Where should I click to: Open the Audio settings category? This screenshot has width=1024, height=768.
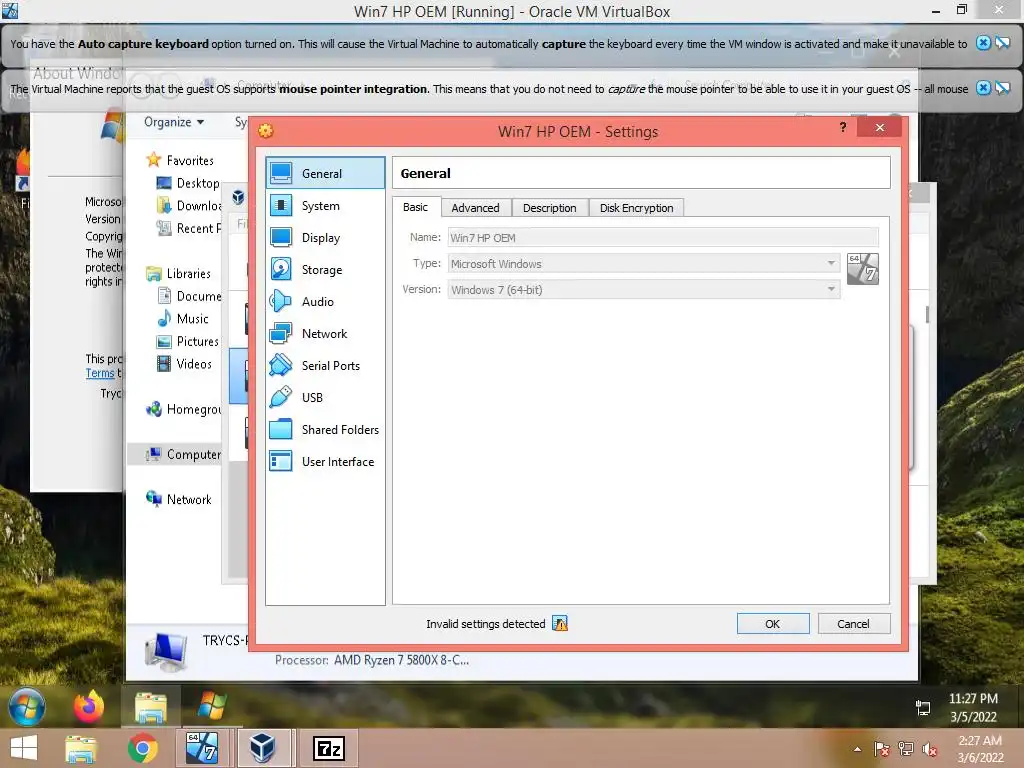point(325,302)
